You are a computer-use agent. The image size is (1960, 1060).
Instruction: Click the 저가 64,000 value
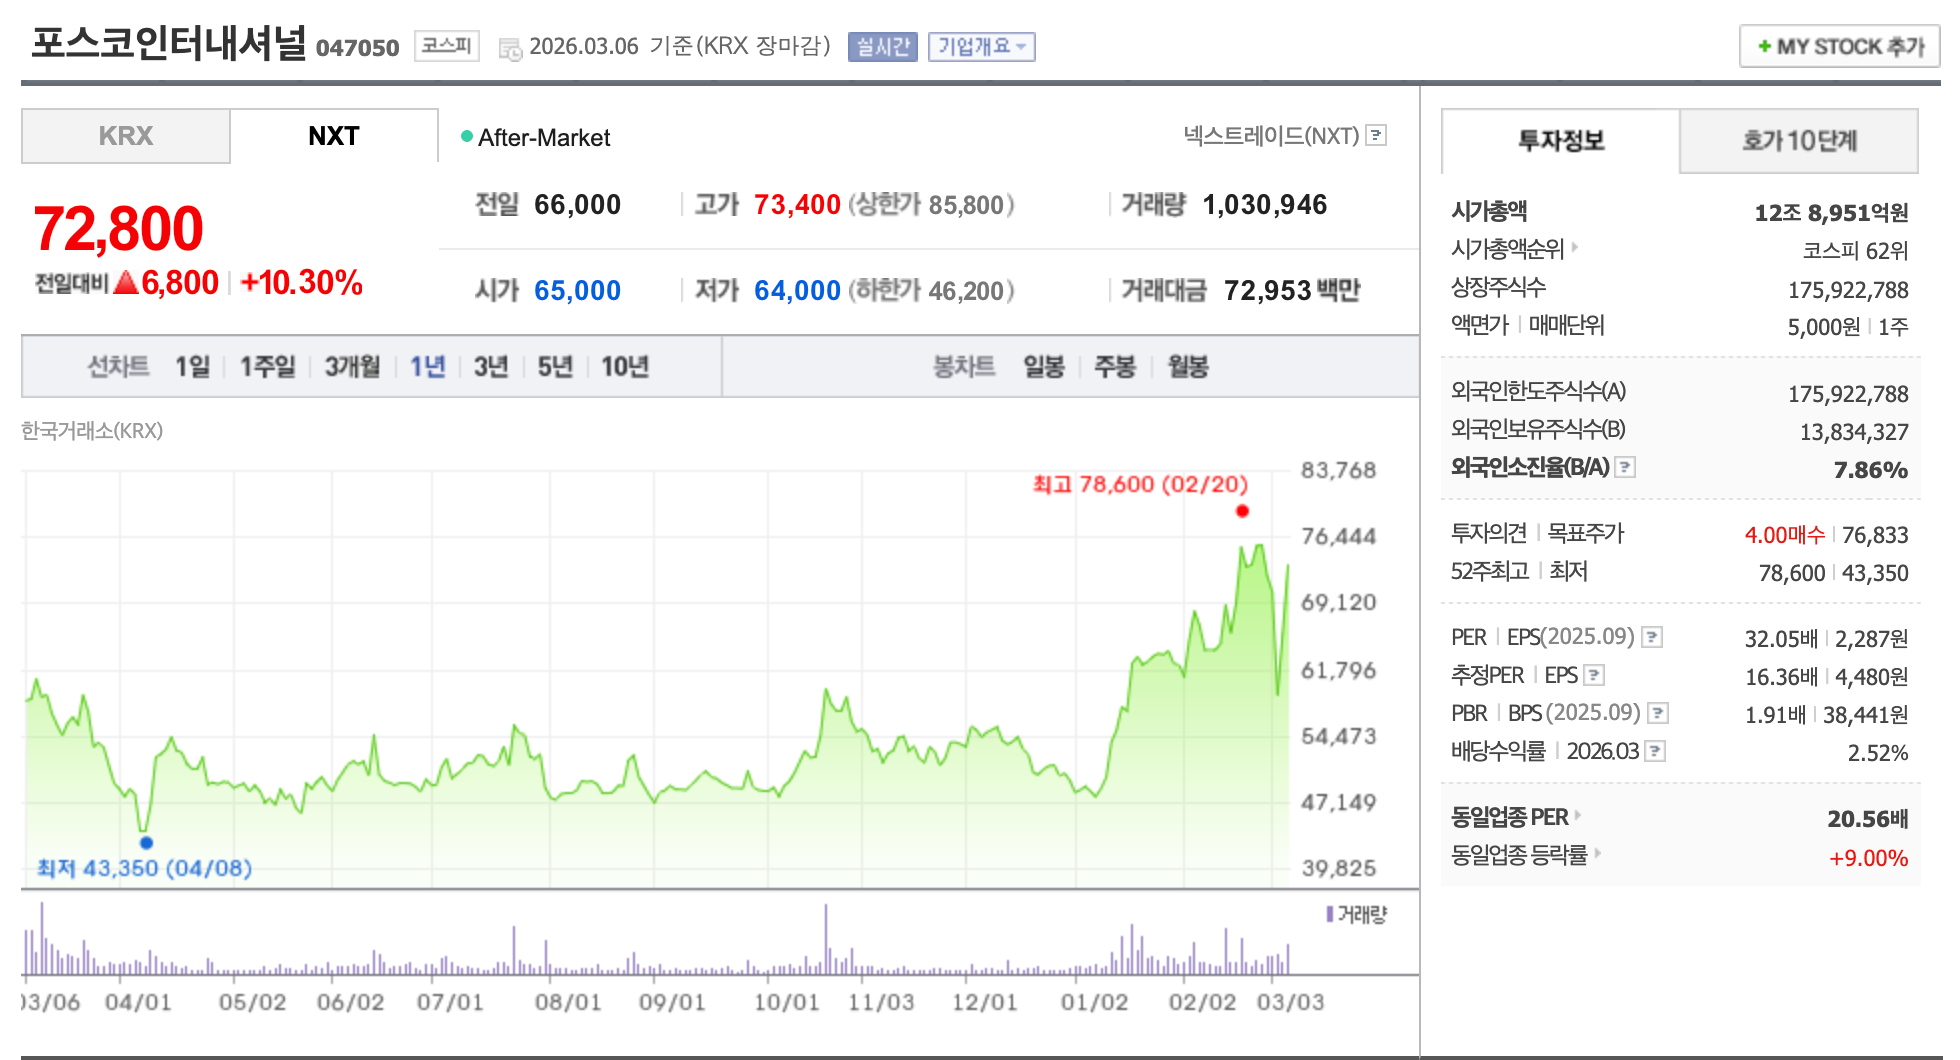click(797, 291)
